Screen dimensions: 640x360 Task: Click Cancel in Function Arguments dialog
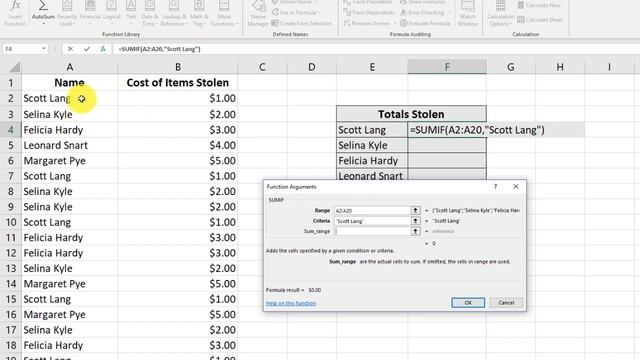point(506,302)
